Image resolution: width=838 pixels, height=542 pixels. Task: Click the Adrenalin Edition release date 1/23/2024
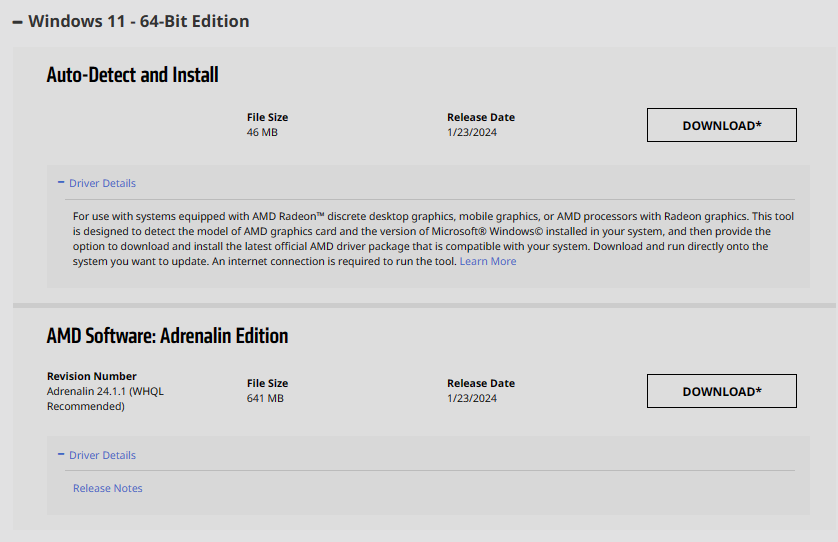(472, 399)
